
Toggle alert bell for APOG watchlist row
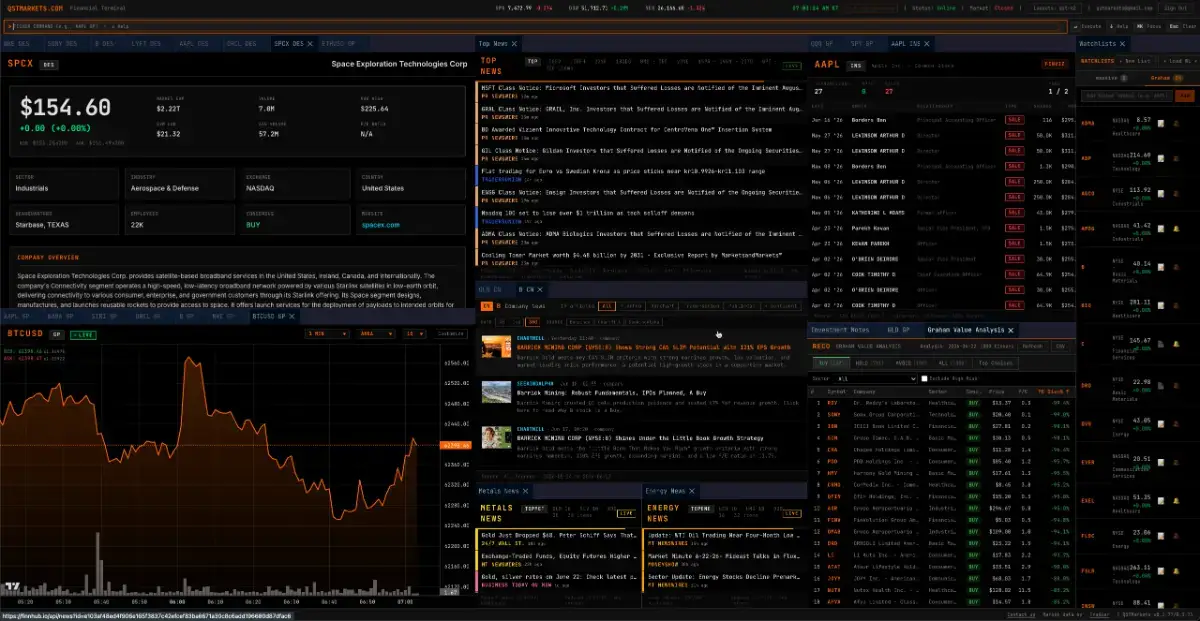pos(1176,229)
